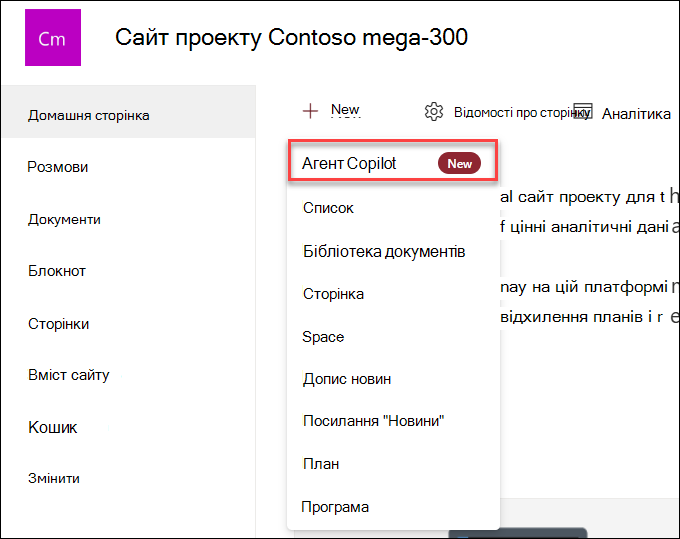The height and width of the screenshot is (539, 680).
Task: Go to Домашня сторінка in navigation
Action: 129,112
